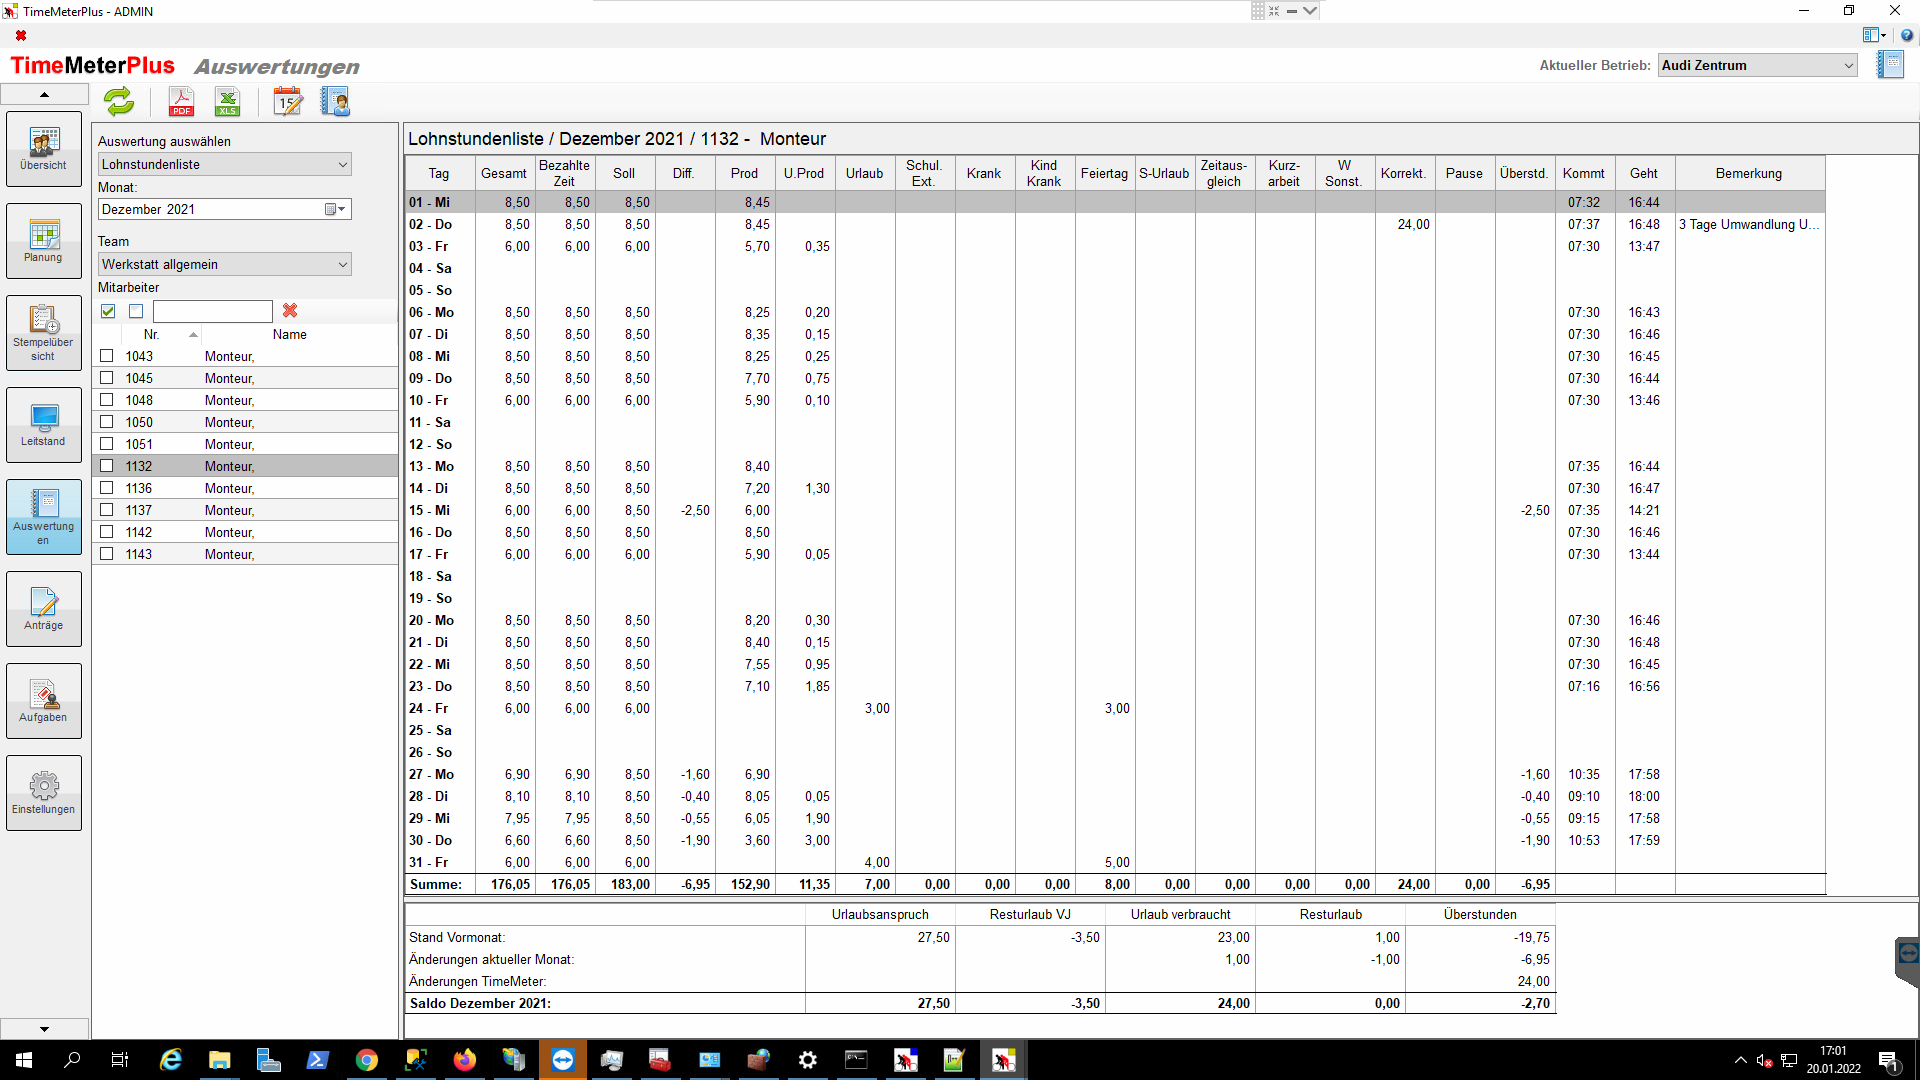Expand the chevron in the top center toolbar
The width and height of the screenshot is (1920, 1080).
pyautogui.click(x=1310, y=11)
